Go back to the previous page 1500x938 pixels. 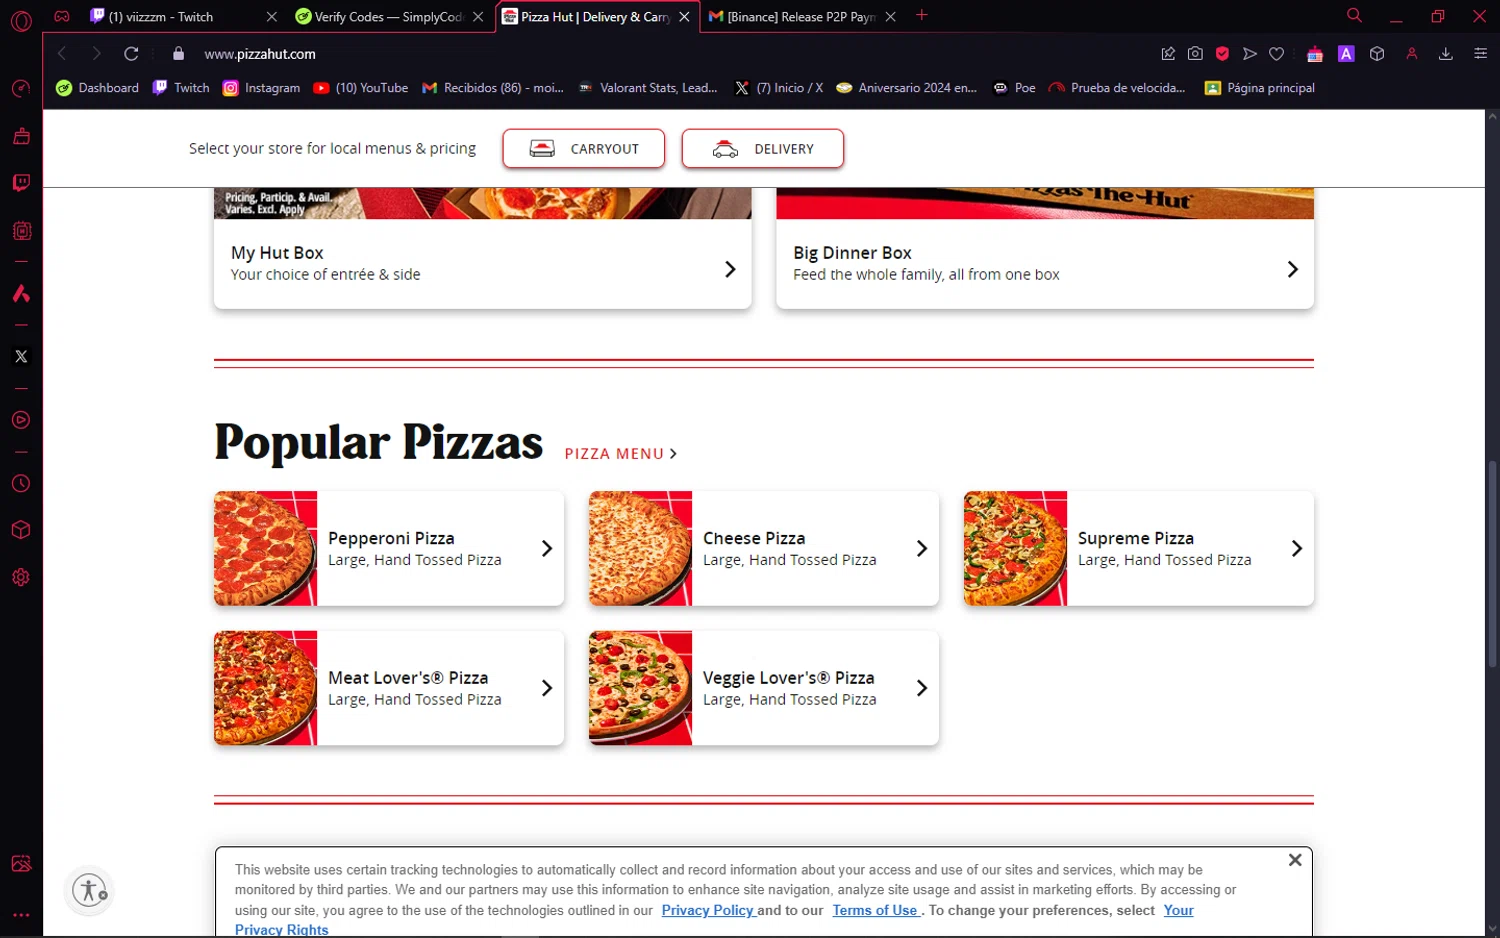pos(62,54)
